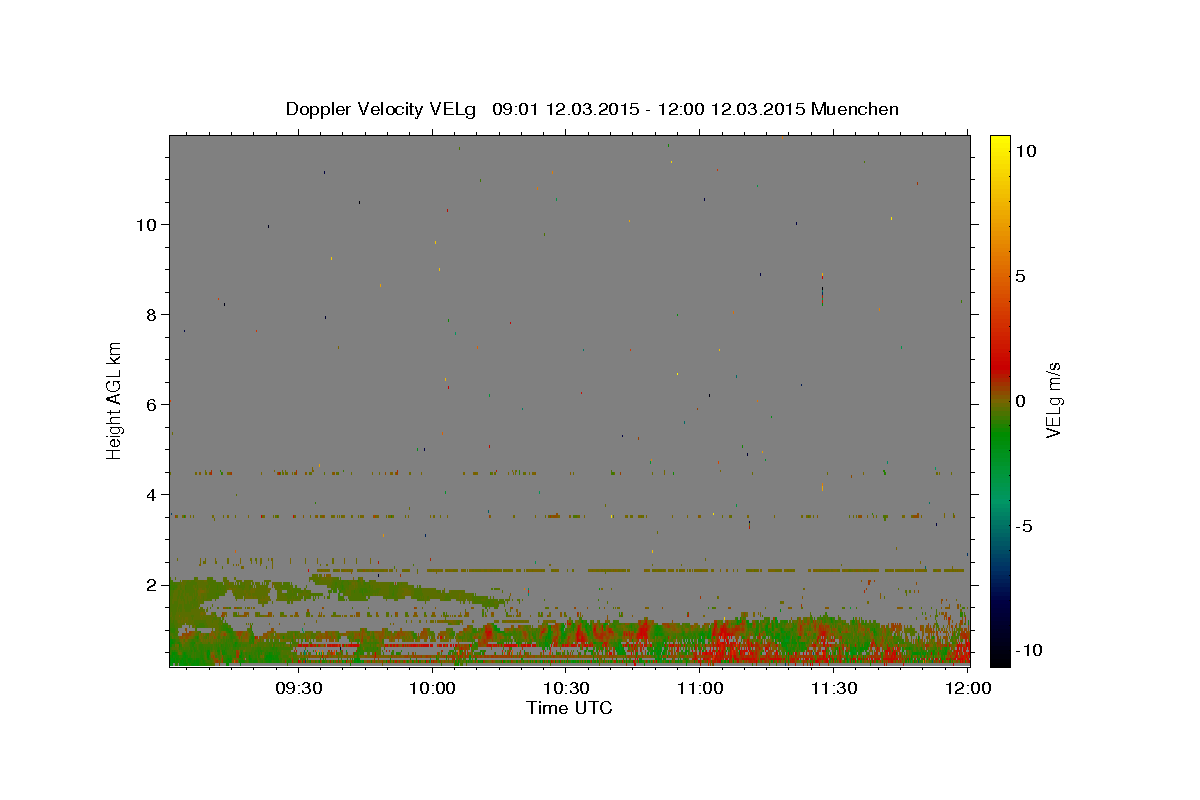
Task: Click the colorbar value 5
Action: (x=1019, y=276)
